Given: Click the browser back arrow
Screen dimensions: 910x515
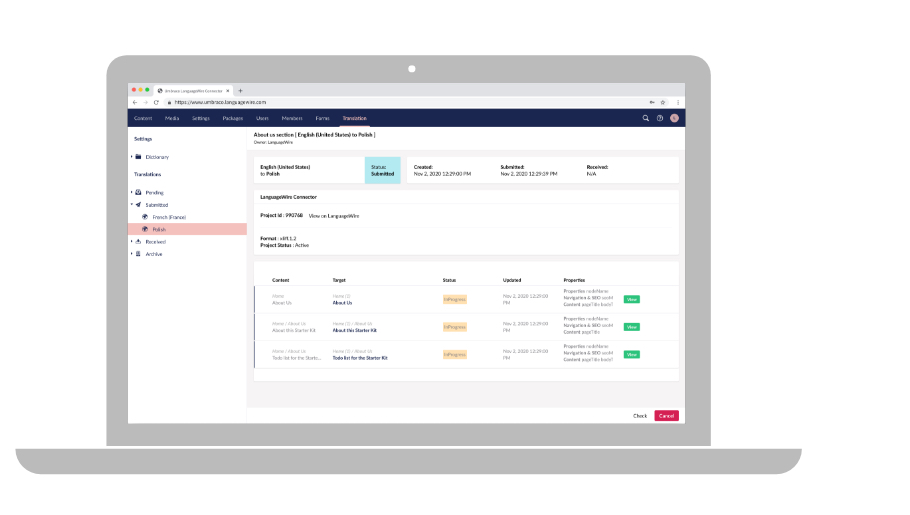Looking at the screenshot, I should coord(135,102).
